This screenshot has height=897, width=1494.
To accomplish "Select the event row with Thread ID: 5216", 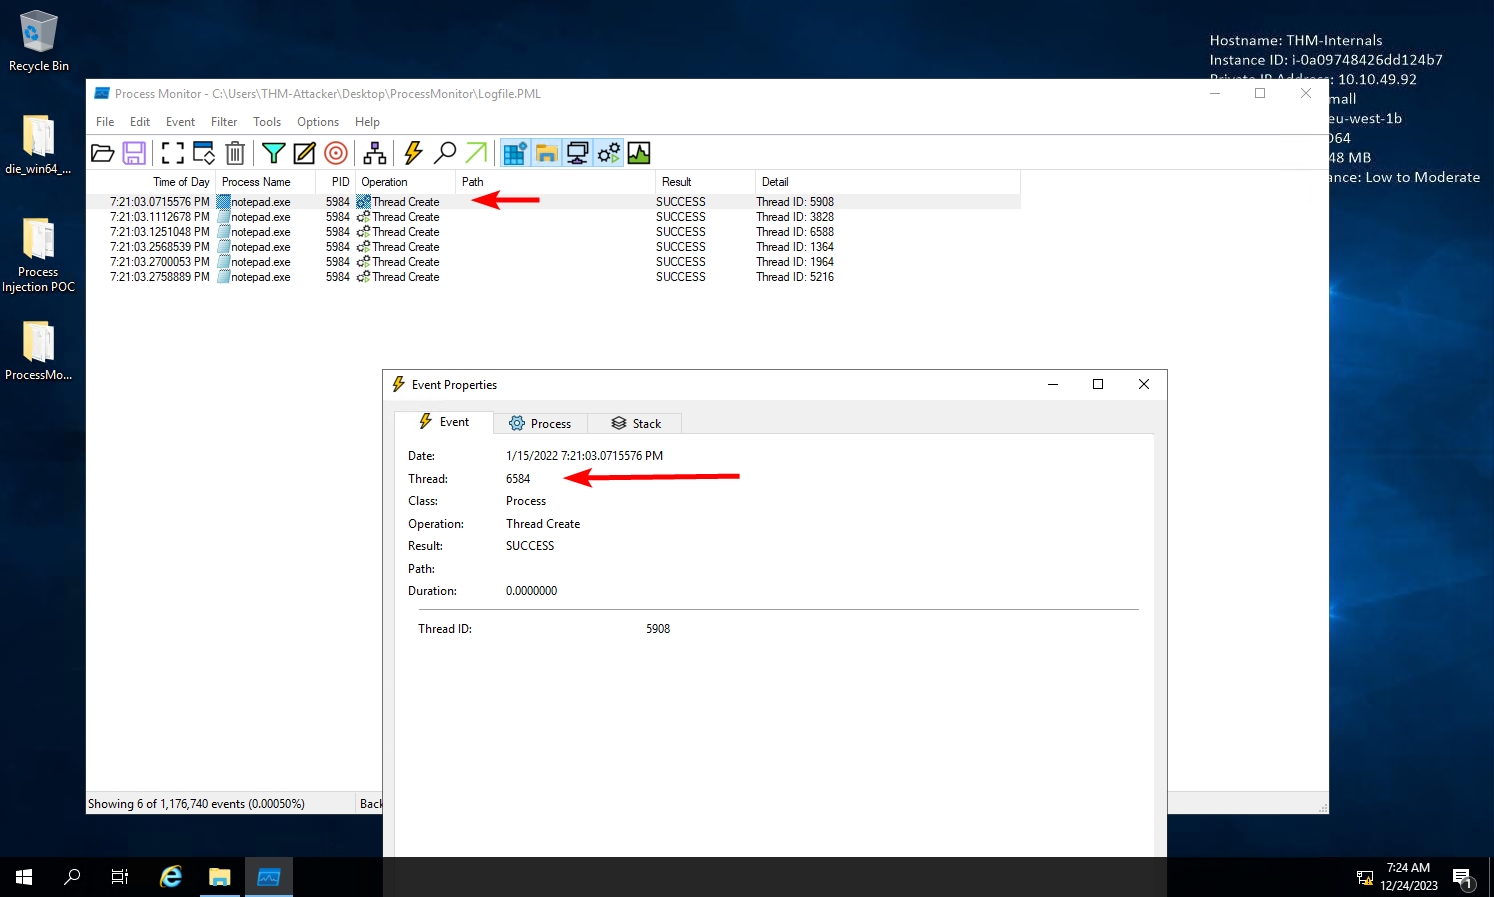I will [553, 277].
